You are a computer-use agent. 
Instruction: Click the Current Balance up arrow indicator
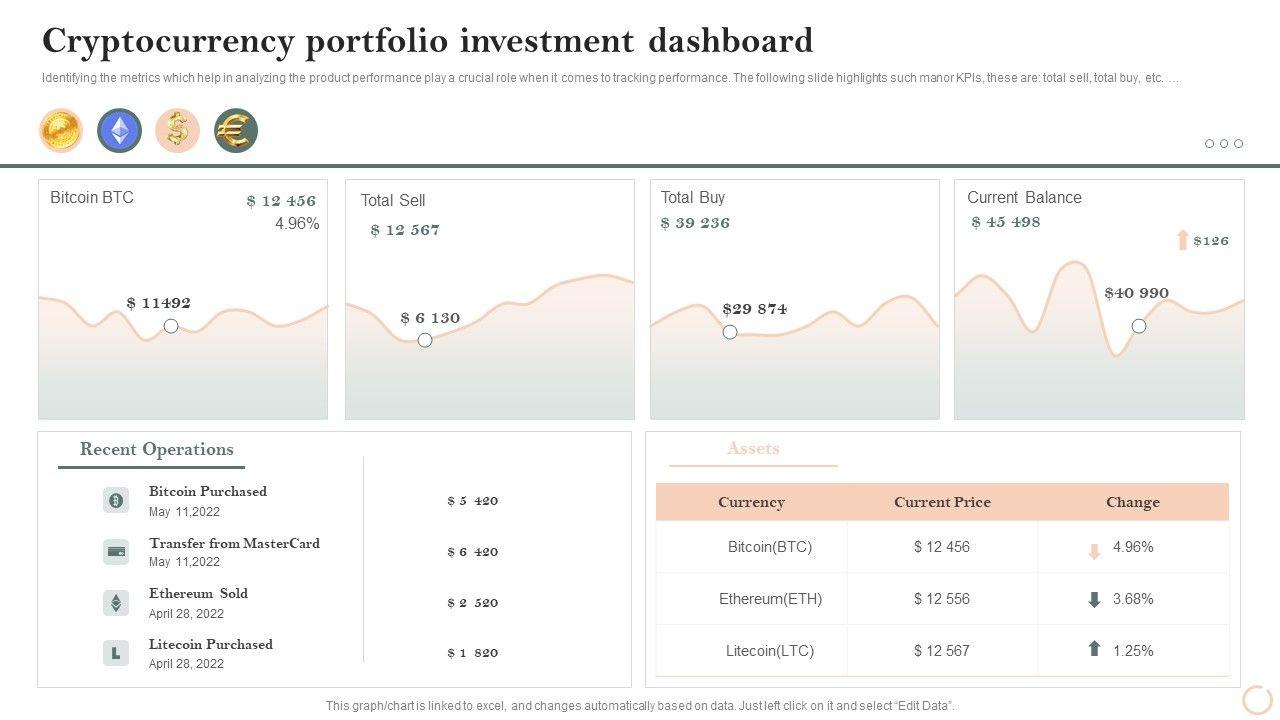tap(1183, 240)
